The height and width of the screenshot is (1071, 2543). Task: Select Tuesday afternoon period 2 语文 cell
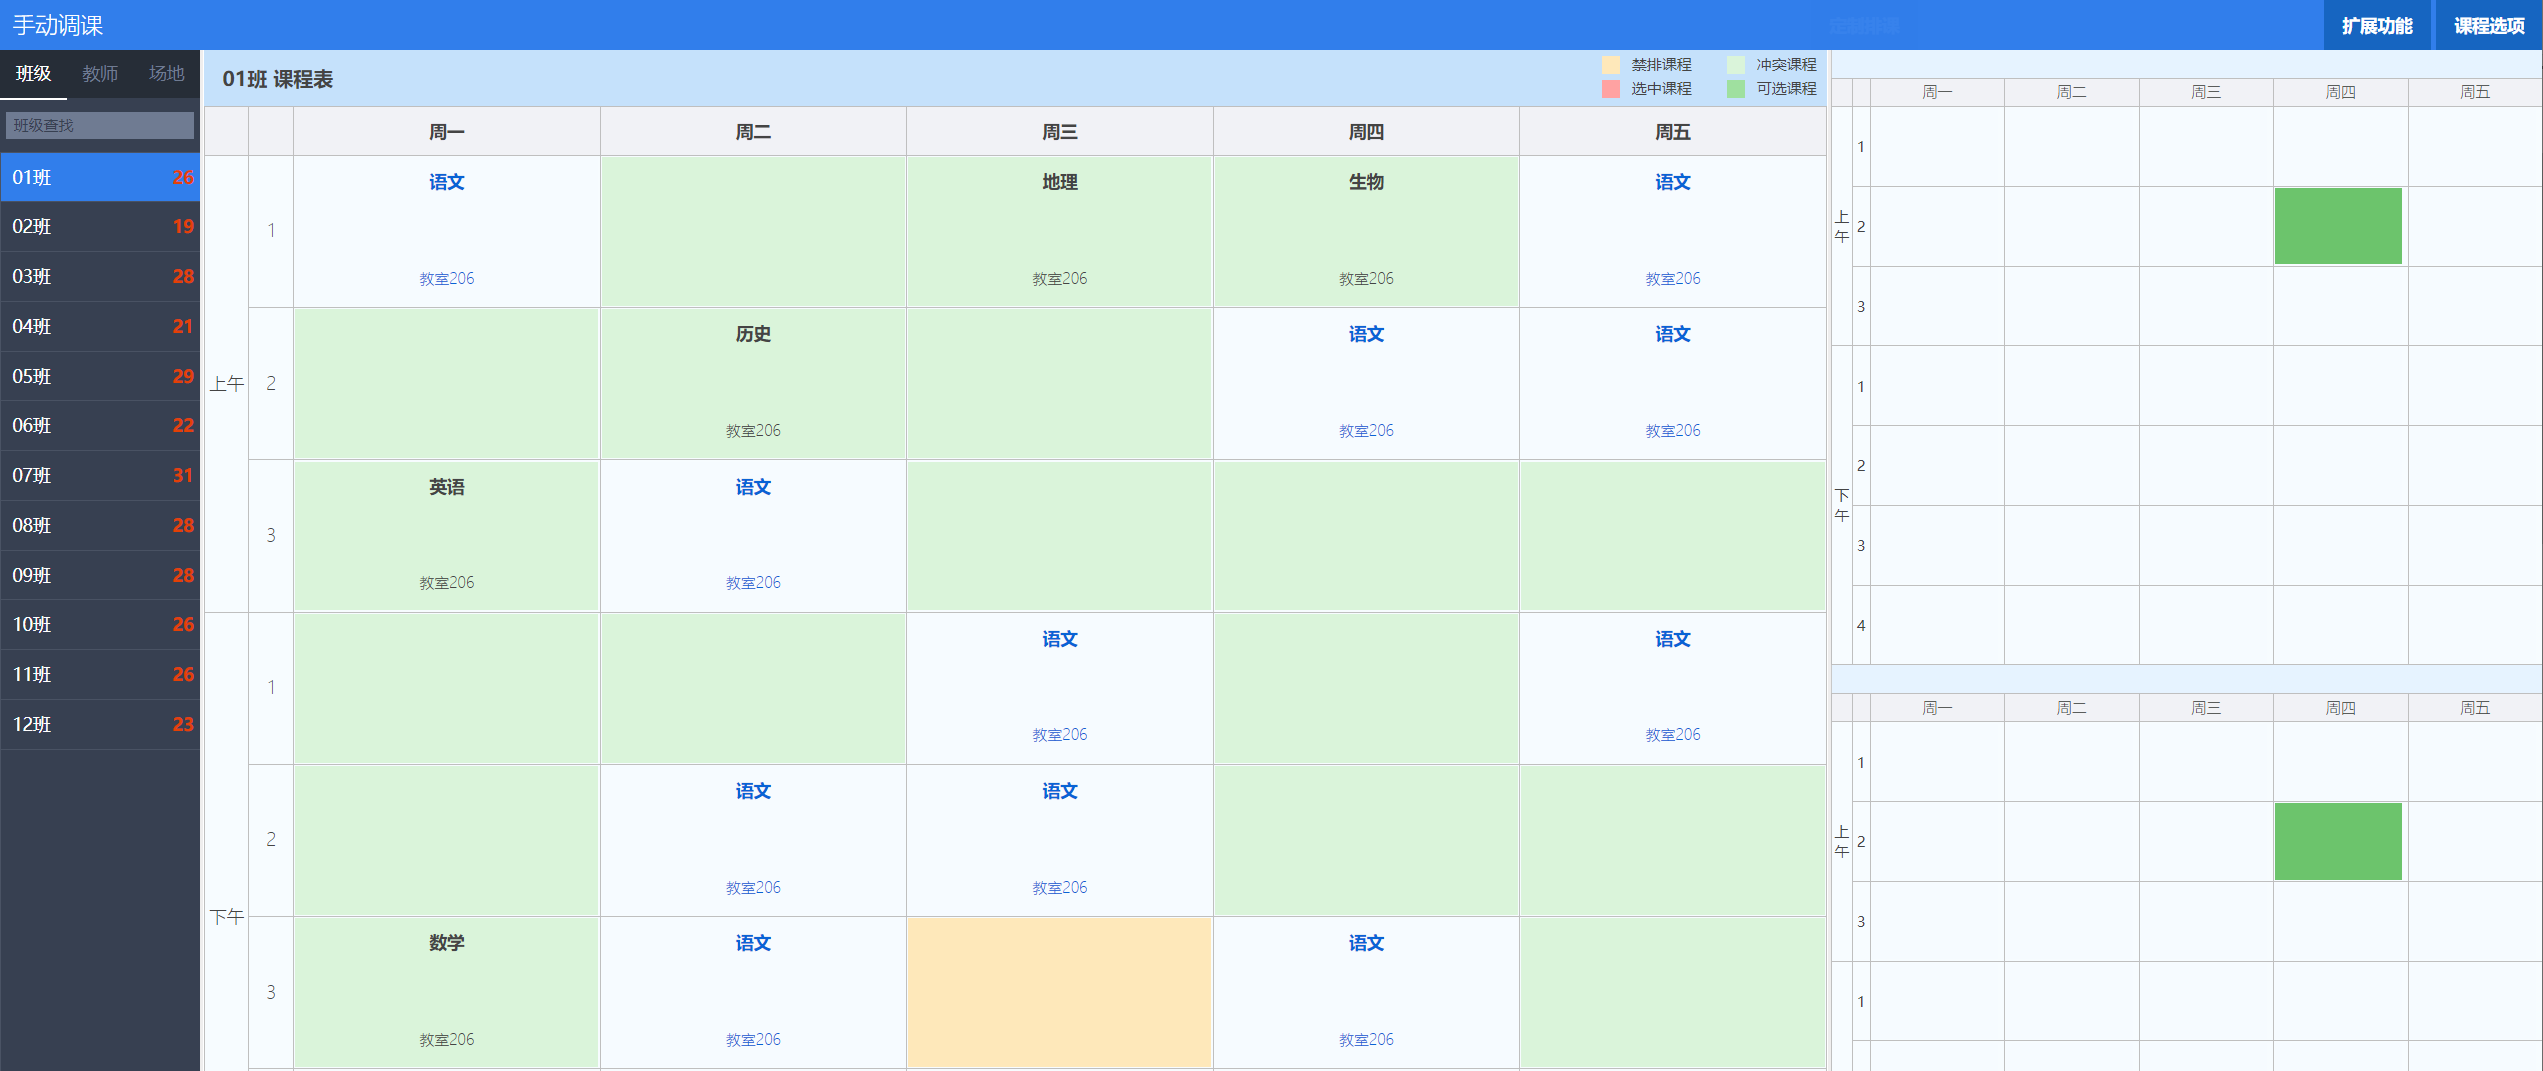click(x=753, y=840)
